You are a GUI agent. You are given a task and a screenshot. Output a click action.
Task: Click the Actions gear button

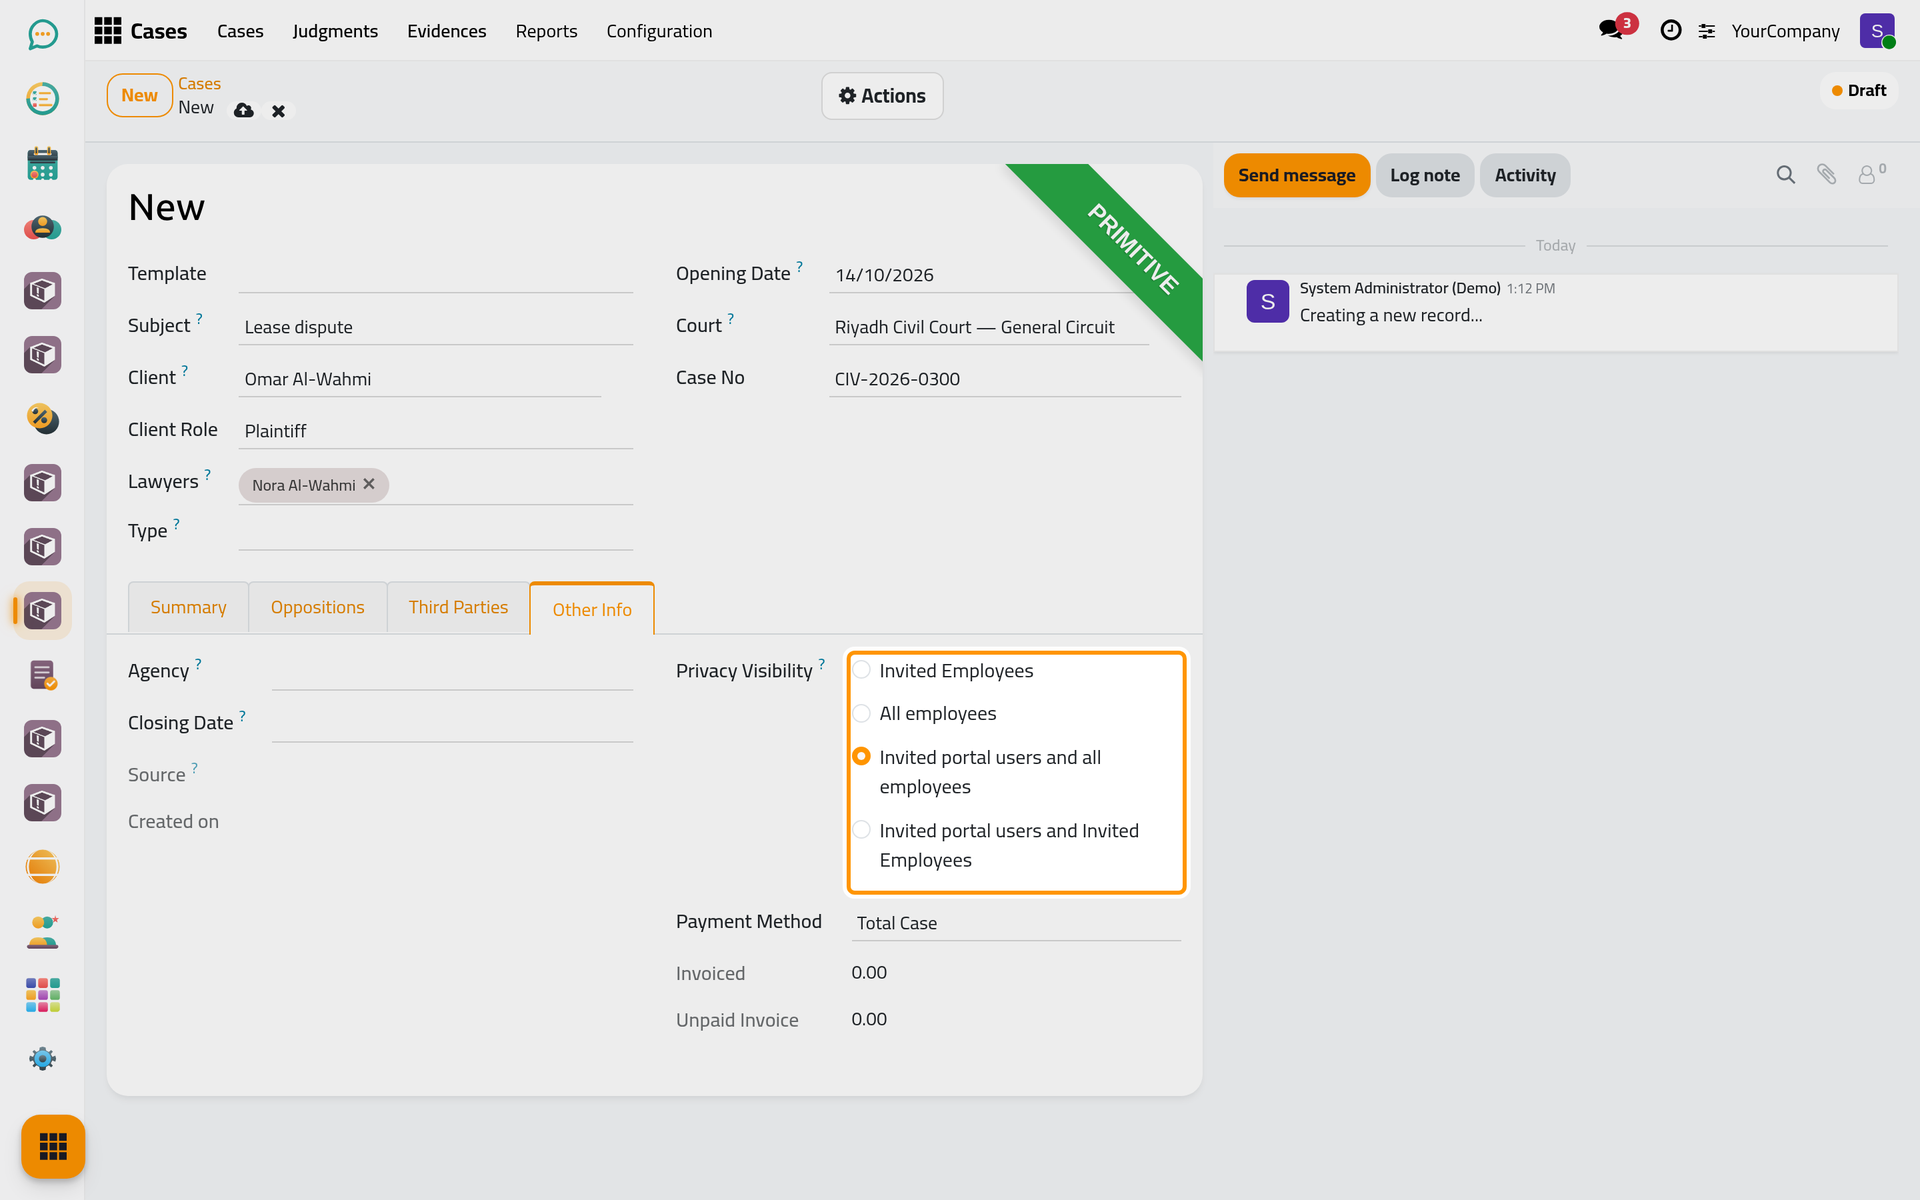[882, 96]
